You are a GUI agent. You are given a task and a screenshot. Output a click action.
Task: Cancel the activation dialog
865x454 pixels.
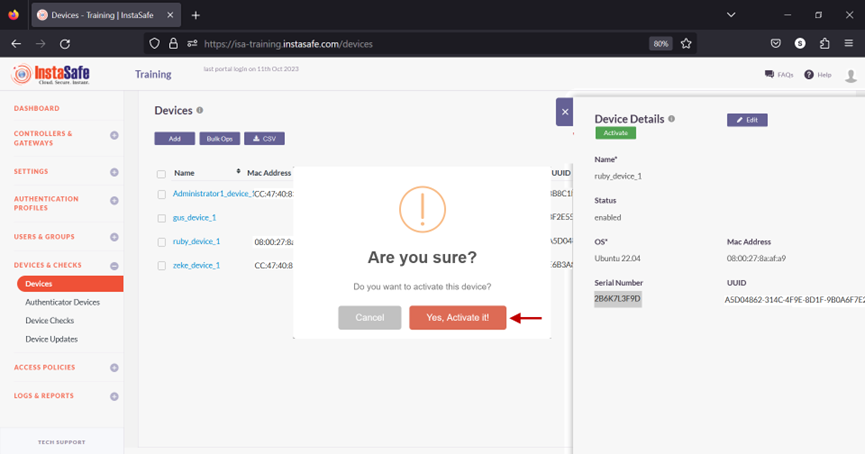point(370,317)
